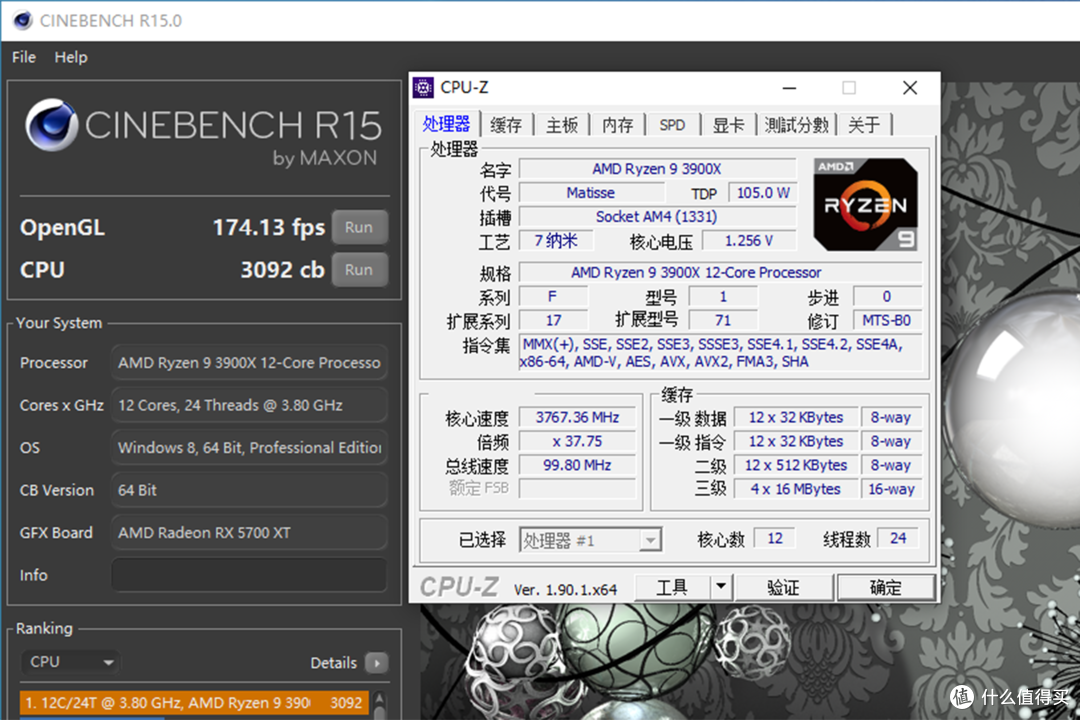Click the 名字 value AMD Ryzen 9 3900X
Screen dimensions: 1080x720
point(657,169)
